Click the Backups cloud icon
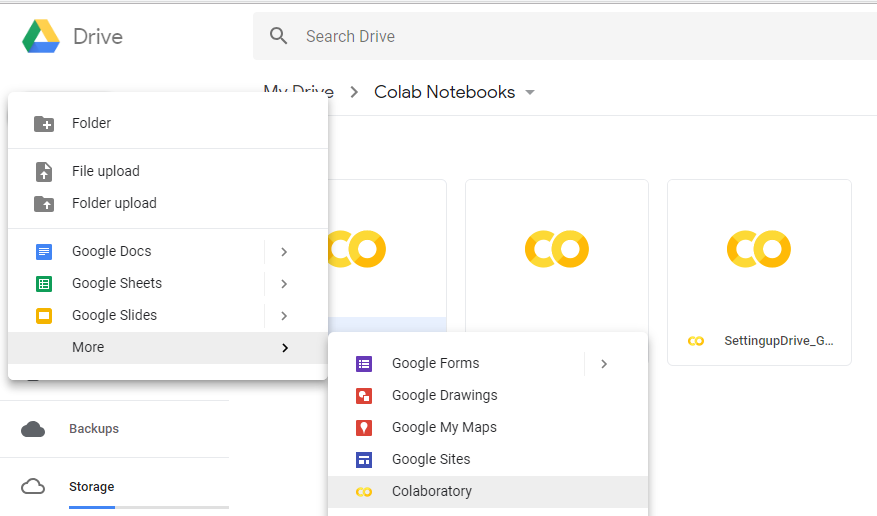Image resolution: width=877 pixels, height=516 pixels. click(33, 429)
